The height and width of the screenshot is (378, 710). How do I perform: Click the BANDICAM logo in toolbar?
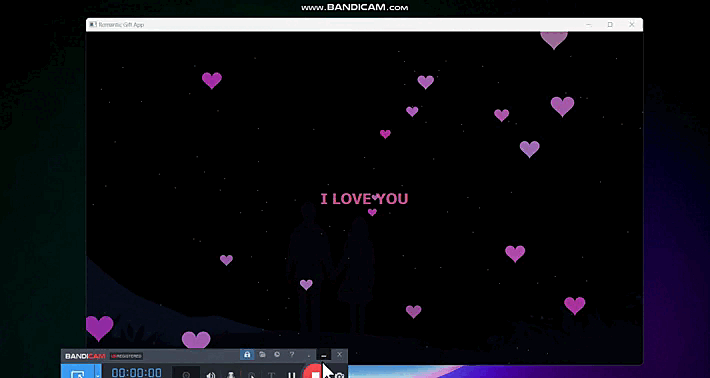(85, 356)
